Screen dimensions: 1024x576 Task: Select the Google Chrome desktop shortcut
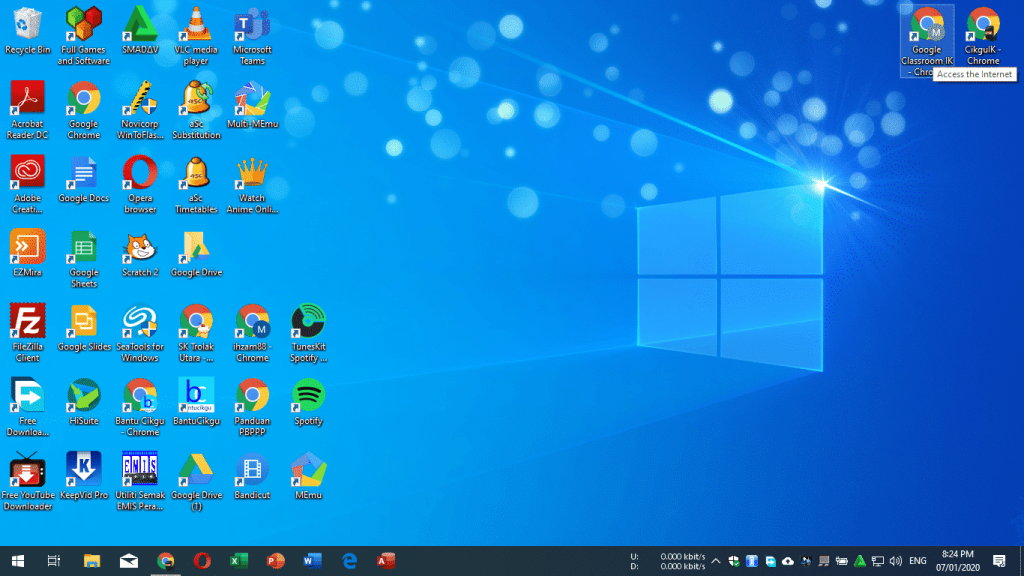[x=84, y=110]
